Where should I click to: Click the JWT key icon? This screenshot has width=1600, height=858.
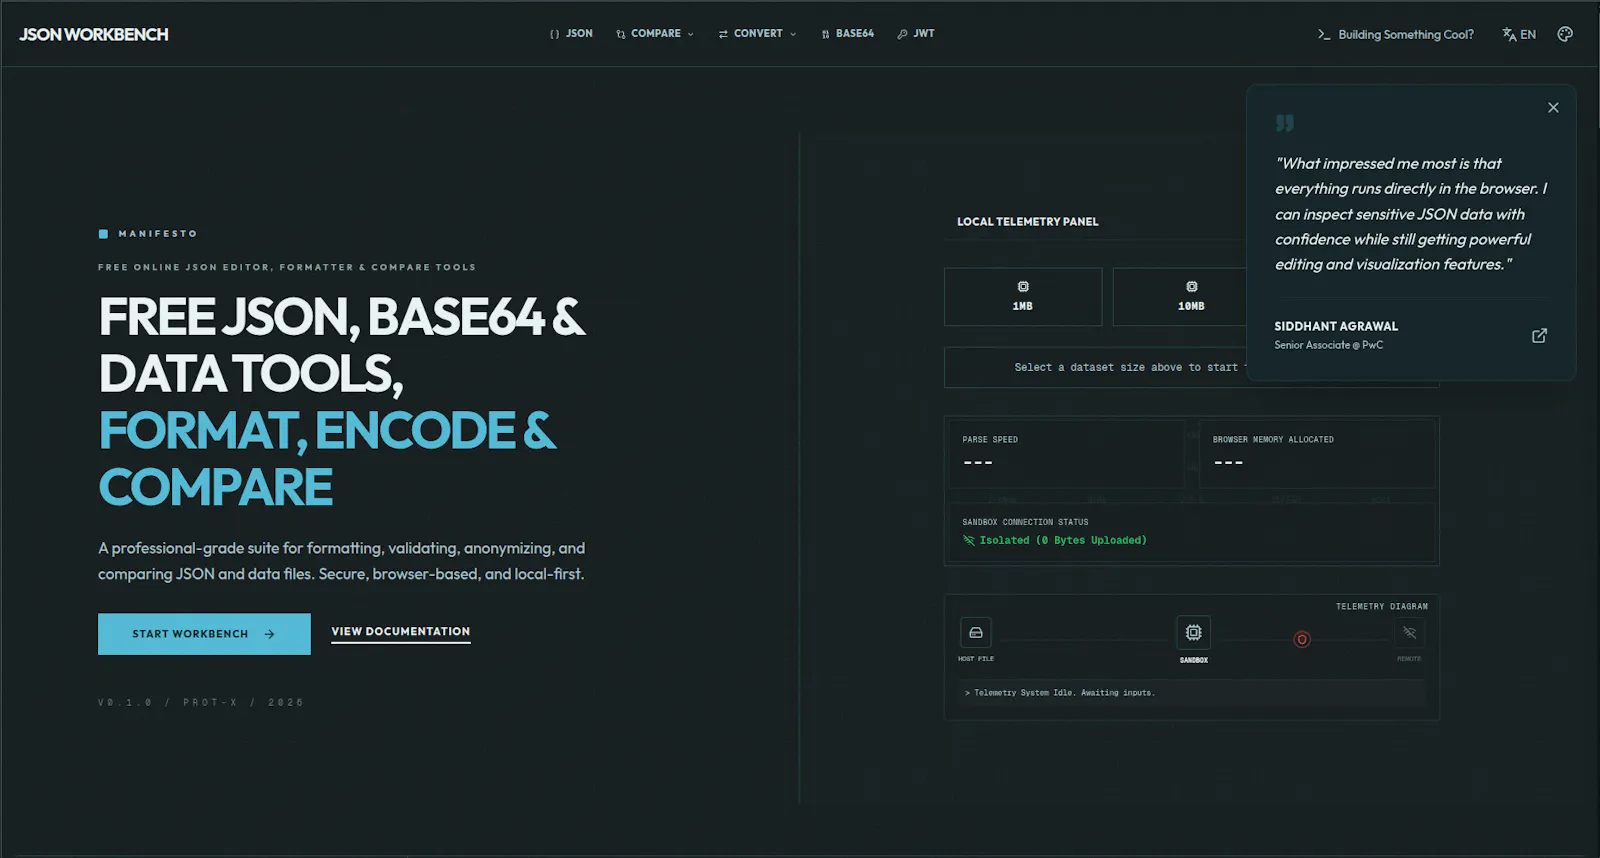(902, 34)
